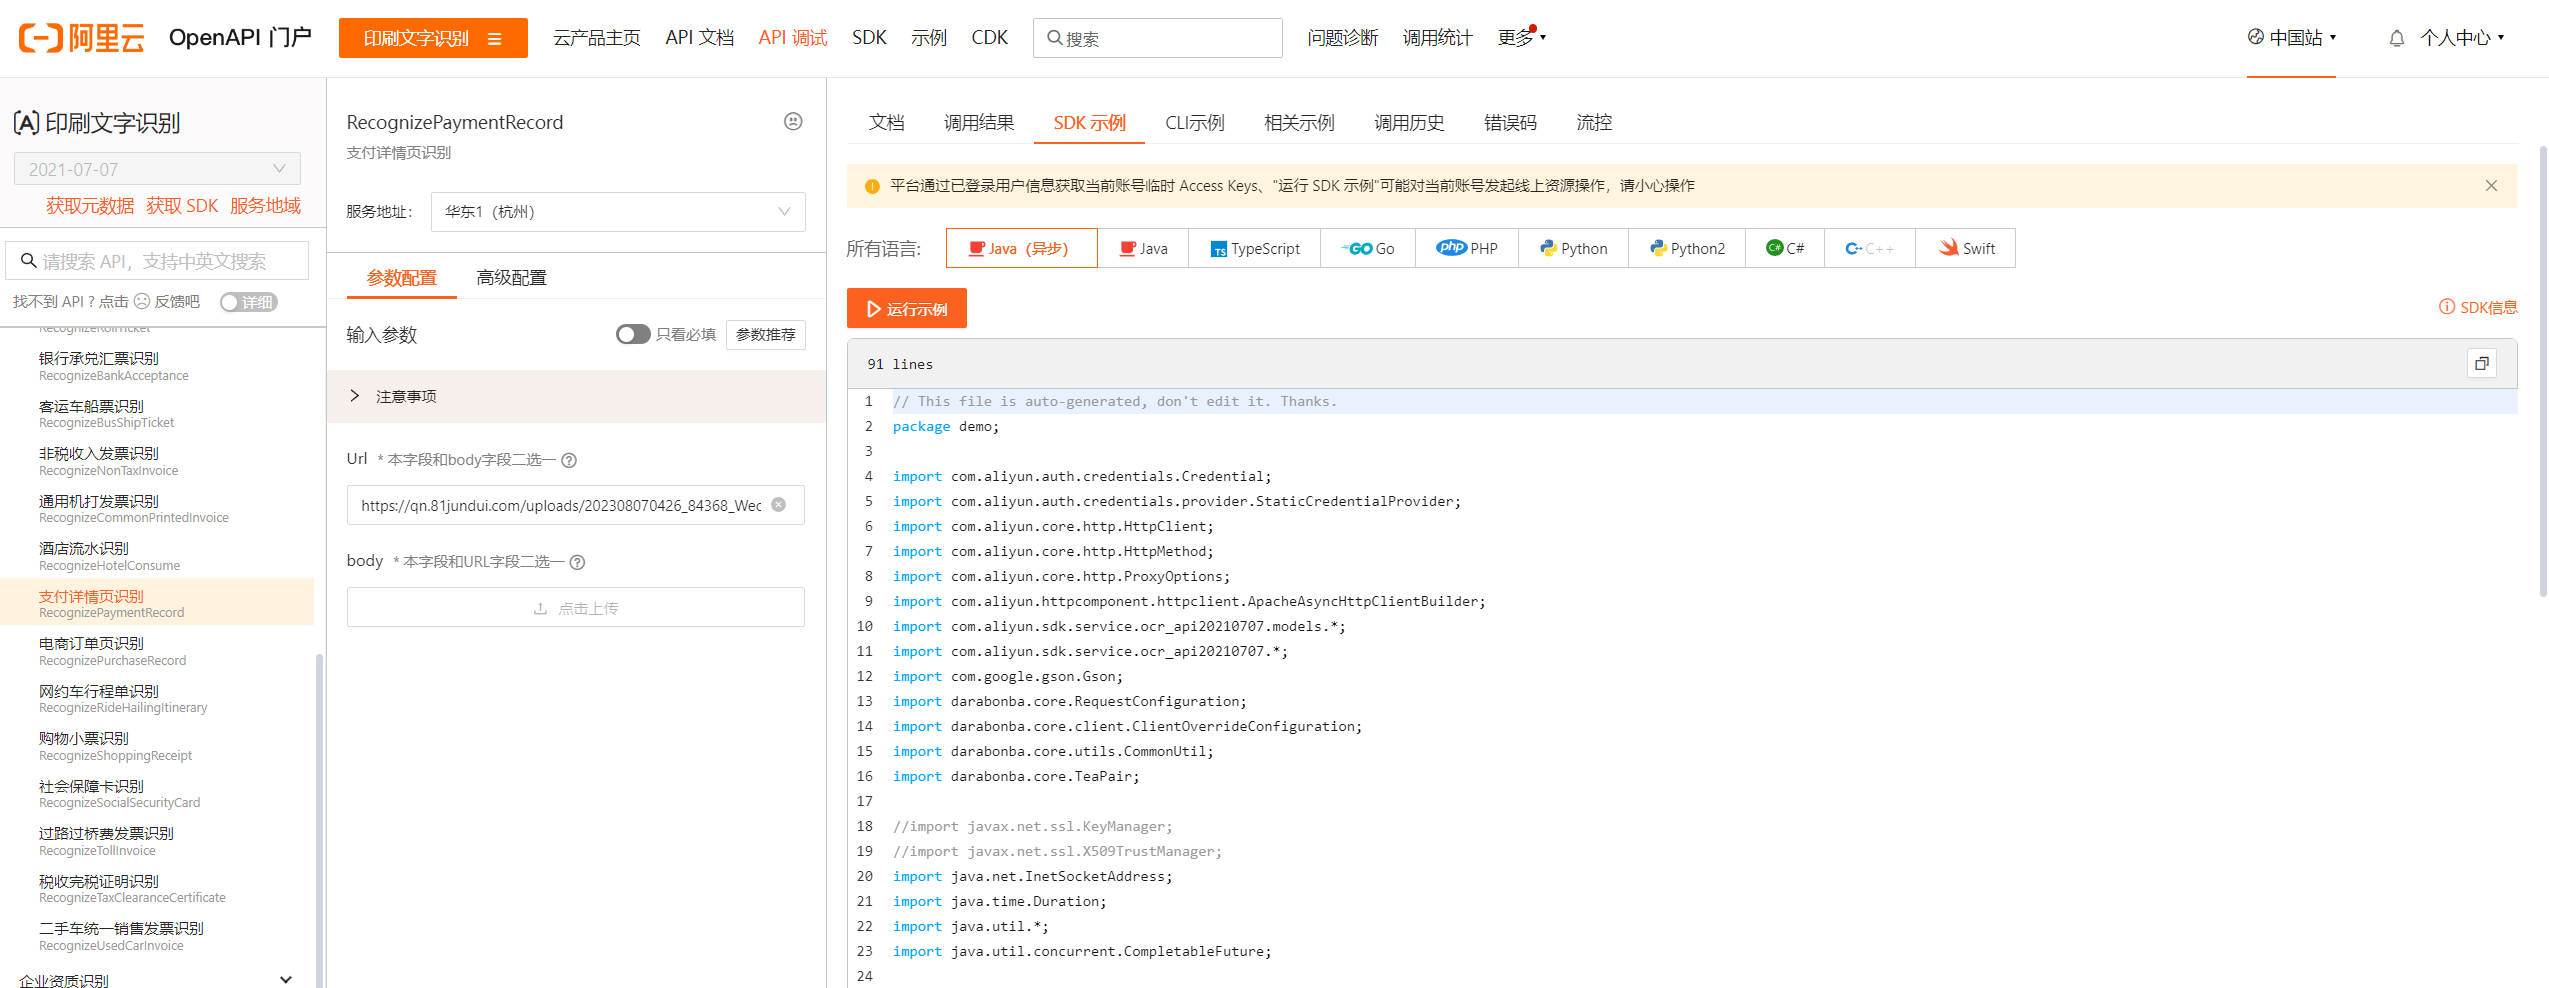
Task: Copy code with the copy icon
Action: pos(2482,363)
